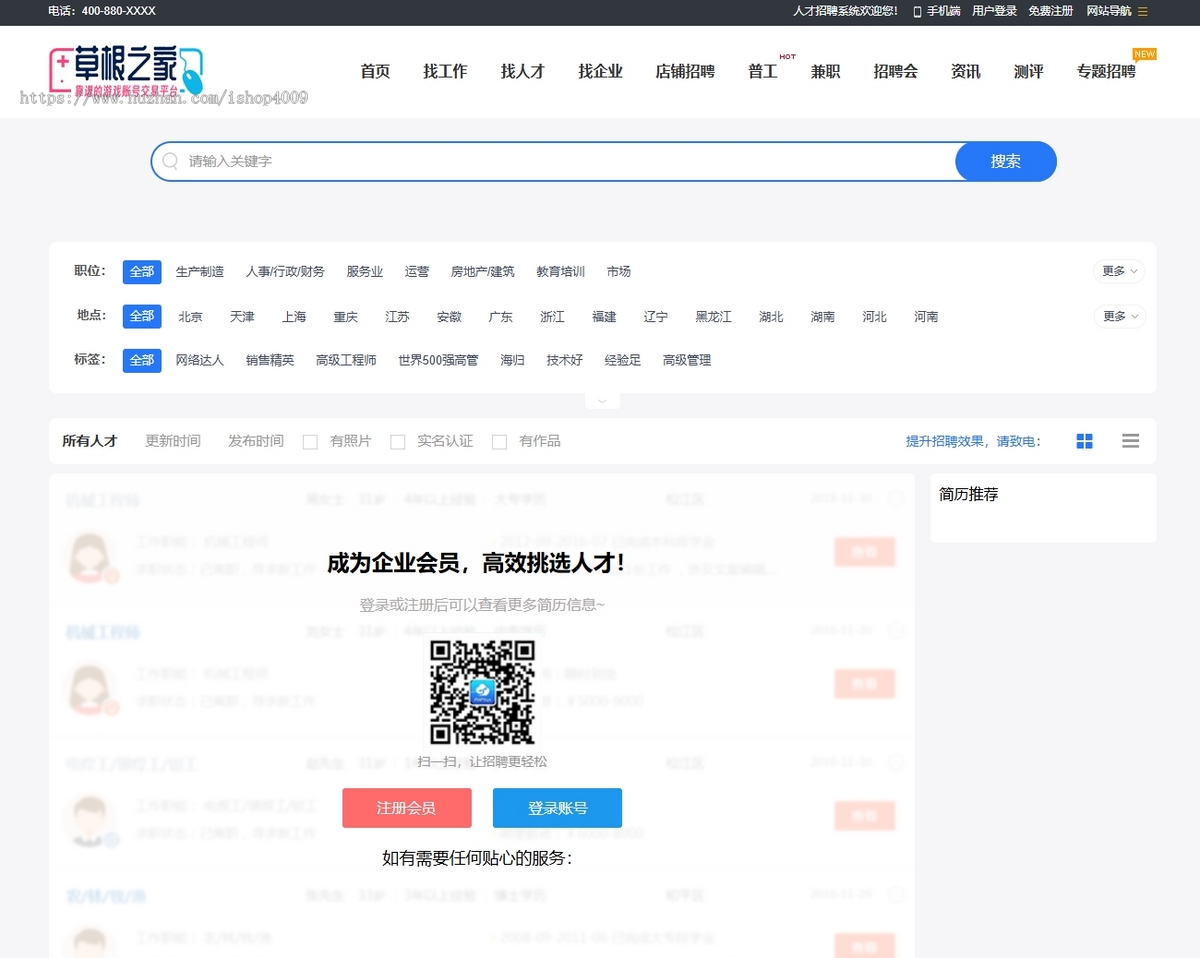Tick the 实名认证 checkbox
Viewport: 1200px width, 958px height.
[x=397, y=442]
